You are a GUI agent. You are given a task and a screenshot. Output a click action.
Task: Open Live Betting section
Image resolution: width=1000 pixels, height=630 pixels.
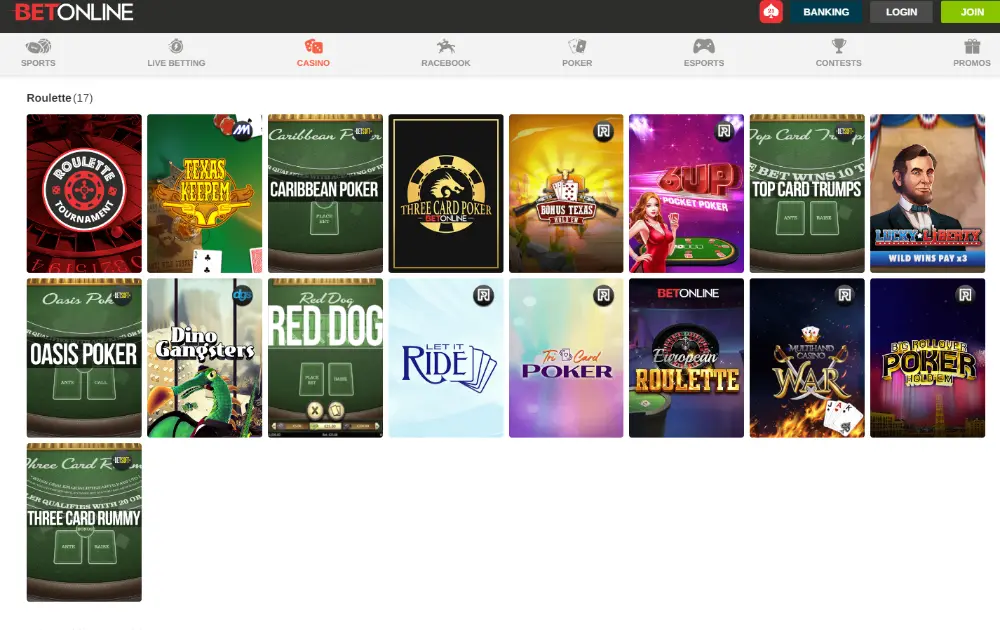point(176,54)
